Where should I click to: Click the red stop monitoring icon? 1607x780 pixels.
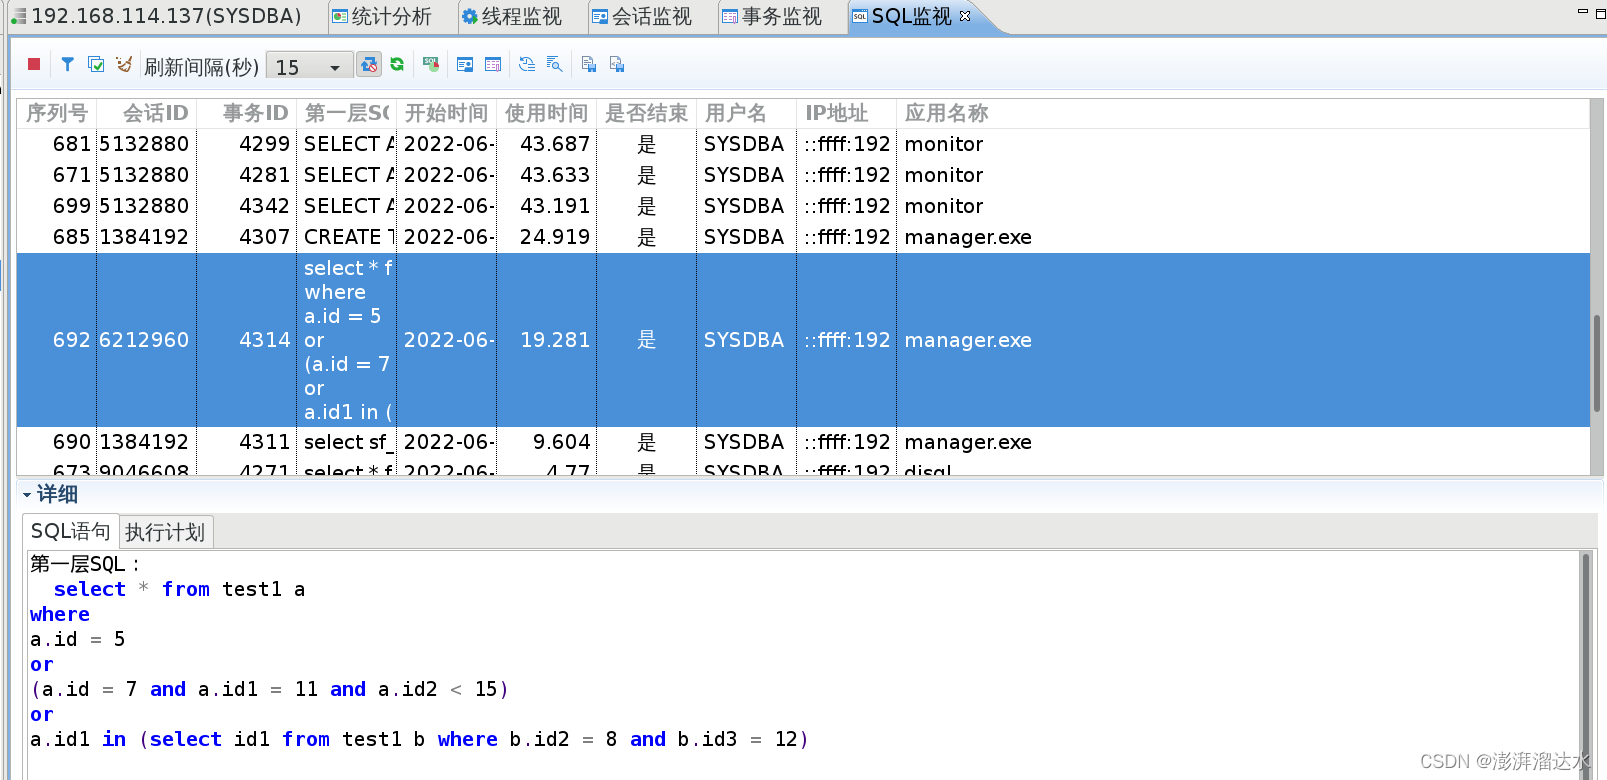point(34,65)
